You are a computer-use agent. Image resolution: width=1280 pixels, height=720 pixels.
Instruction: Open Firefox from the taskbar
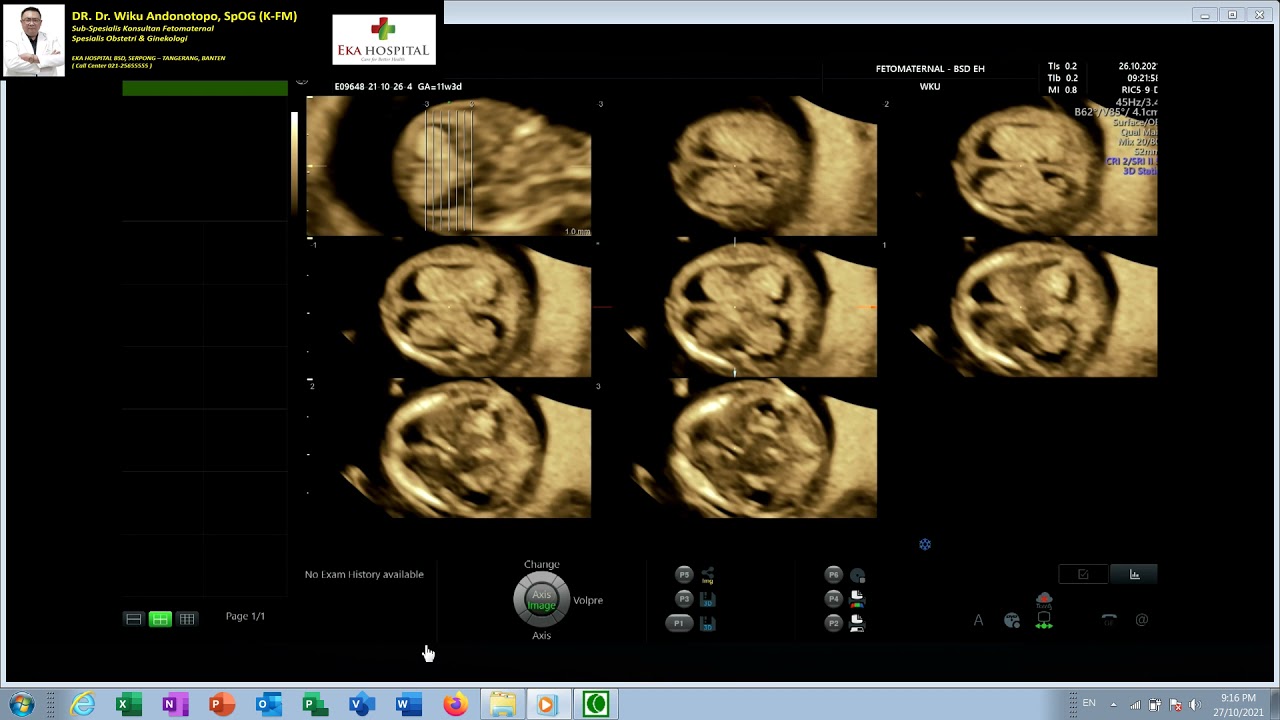click(x=455, y=705)
